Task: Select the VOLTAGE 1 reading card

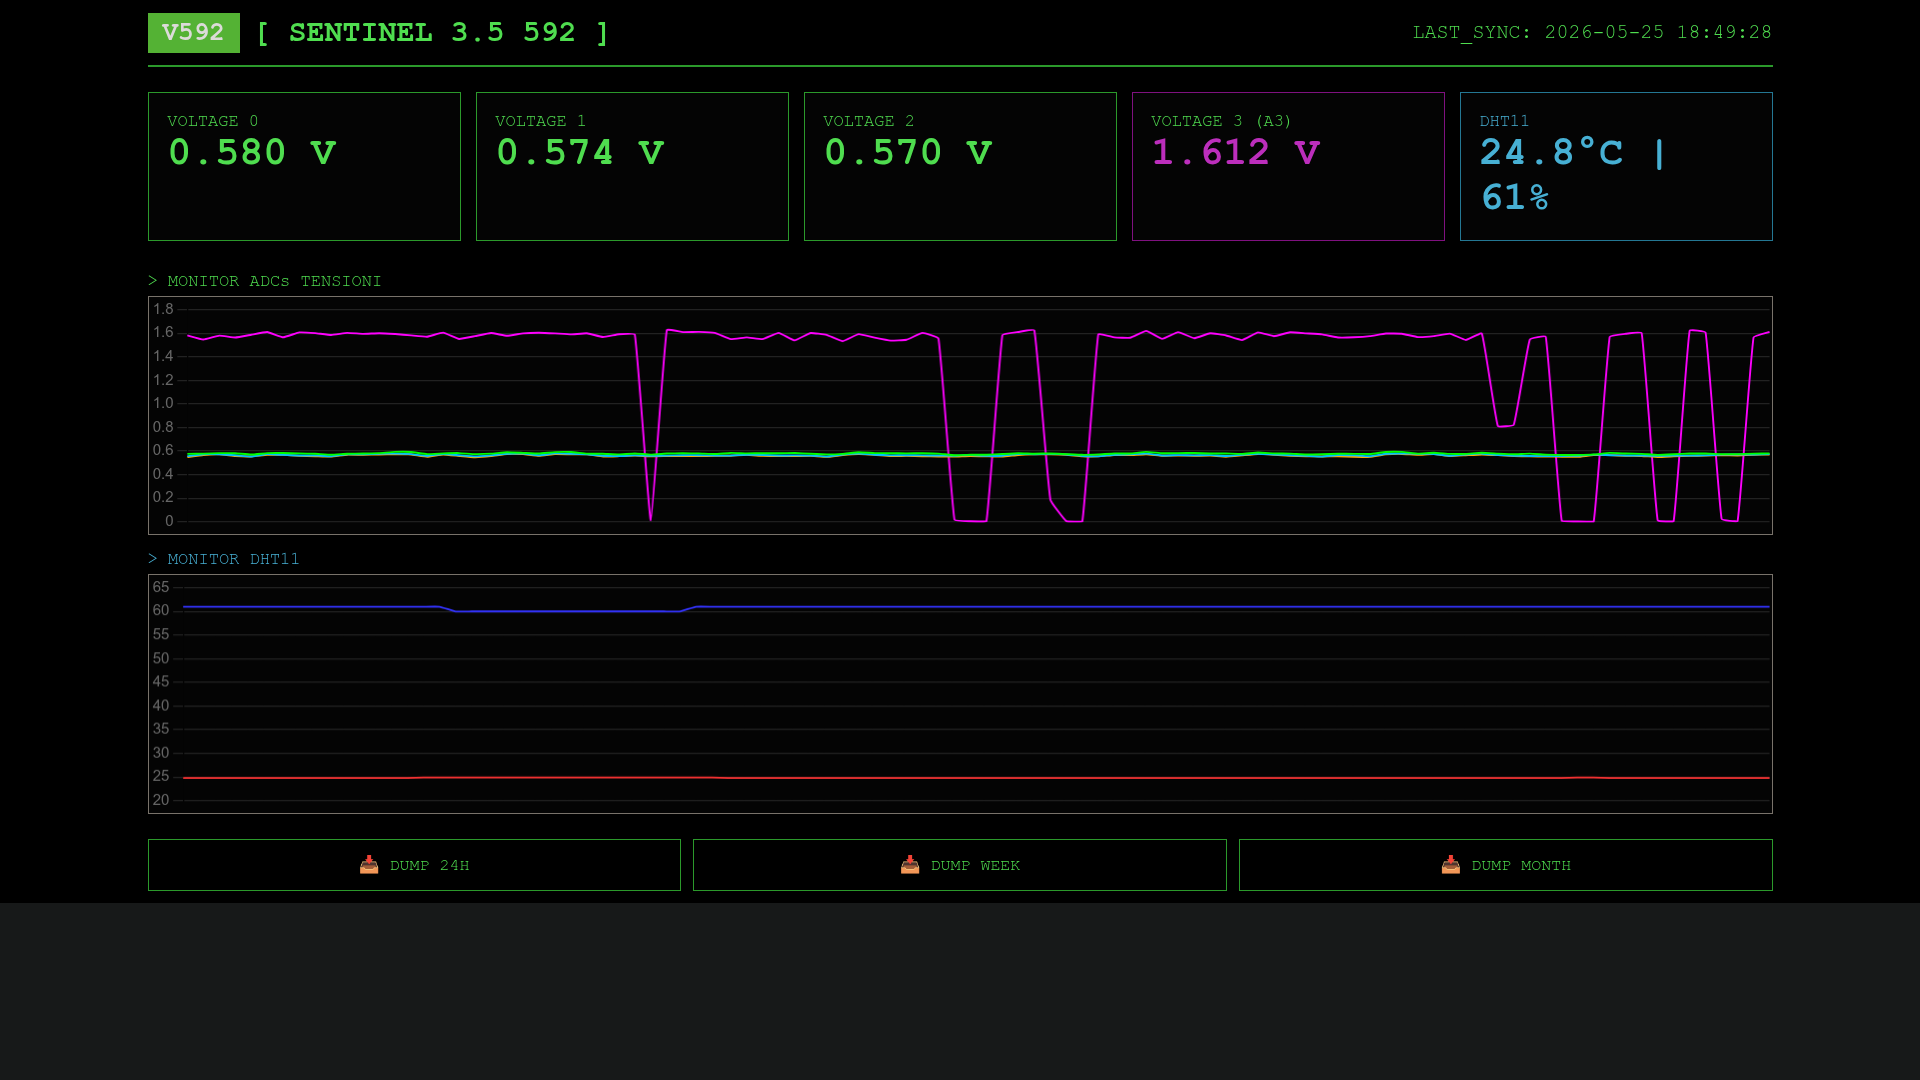Action: point(632,166)
